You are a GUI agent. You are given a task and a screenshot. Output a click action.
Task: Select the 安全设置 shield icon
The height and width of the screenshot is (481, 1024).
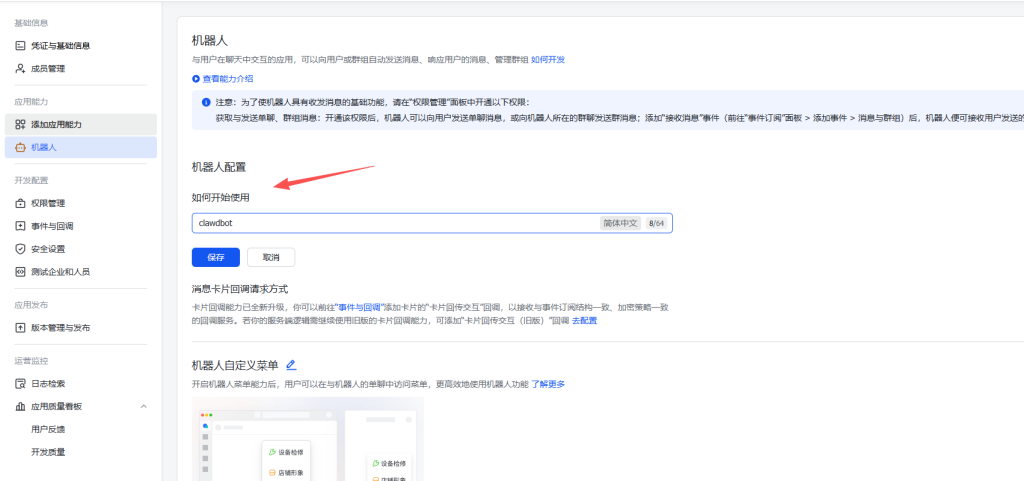tap(20, 249)
